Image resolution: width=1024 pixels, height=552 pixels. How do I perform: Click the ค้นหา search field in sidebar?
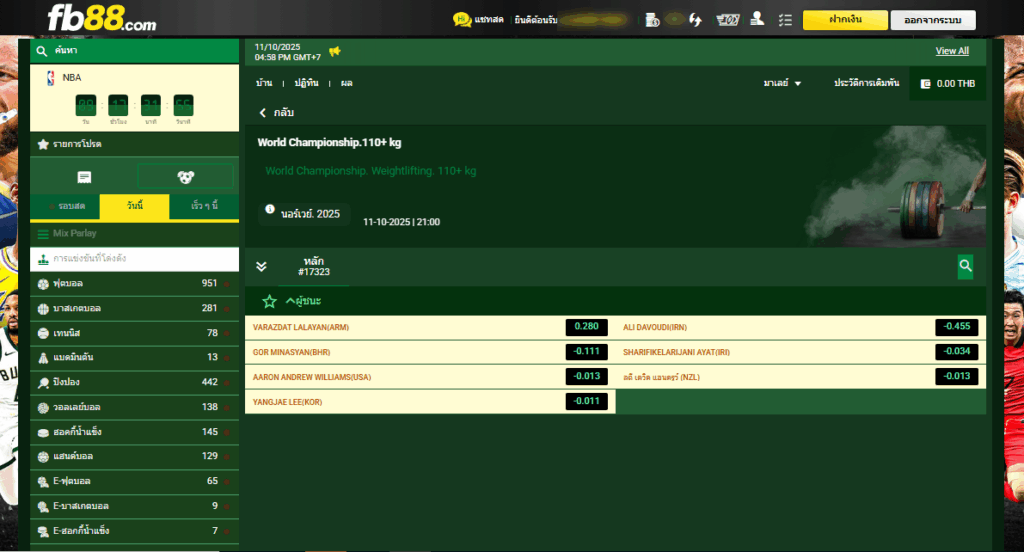[x=135, y=50]
